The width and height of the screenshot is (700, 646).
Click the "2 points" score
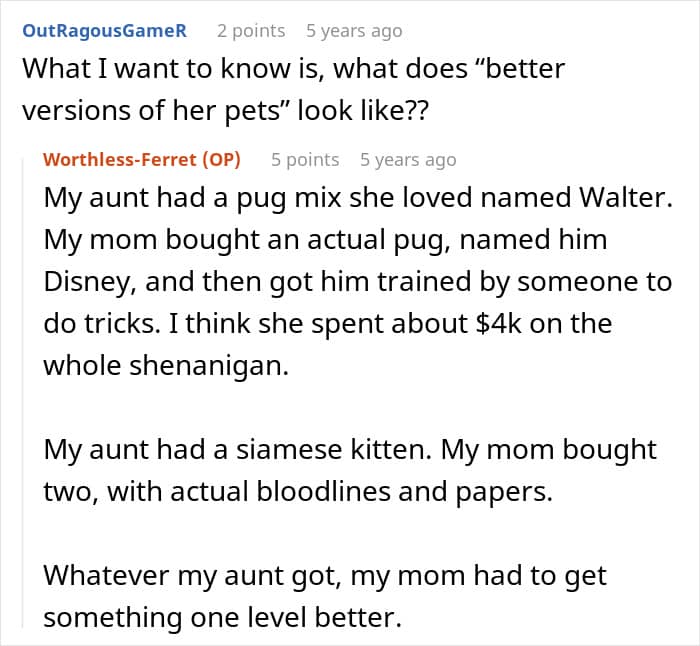[251, 30]
